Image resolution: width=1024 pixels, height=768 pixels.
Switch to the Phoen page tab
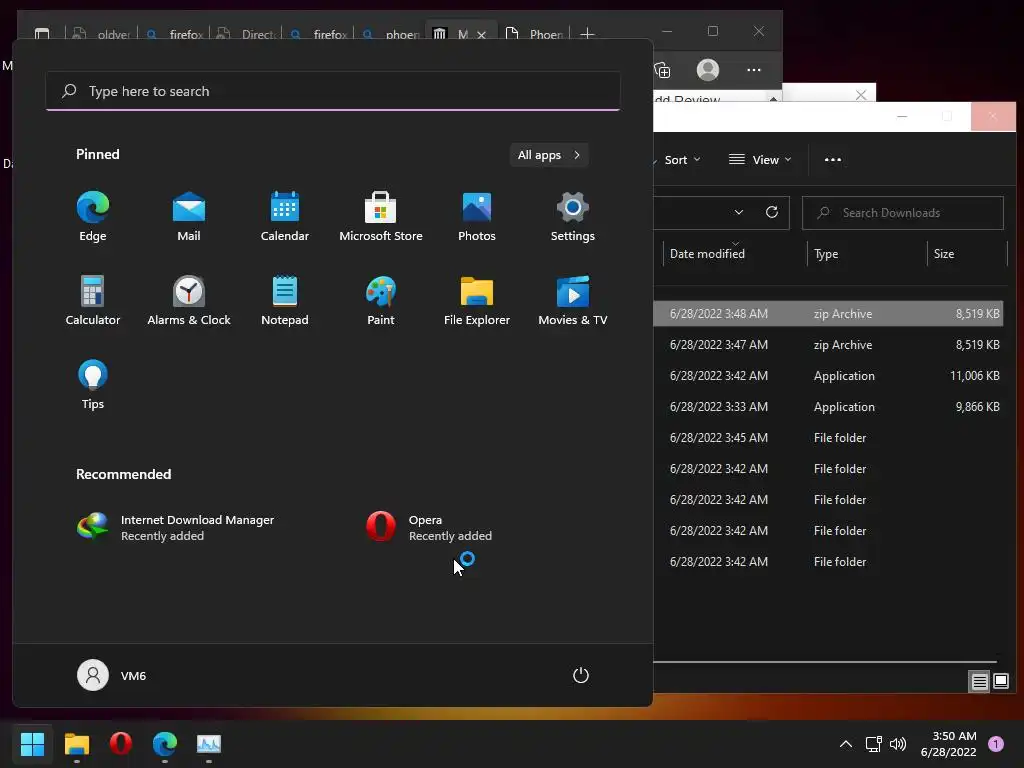pyautogui.click(x=534, y=34)
